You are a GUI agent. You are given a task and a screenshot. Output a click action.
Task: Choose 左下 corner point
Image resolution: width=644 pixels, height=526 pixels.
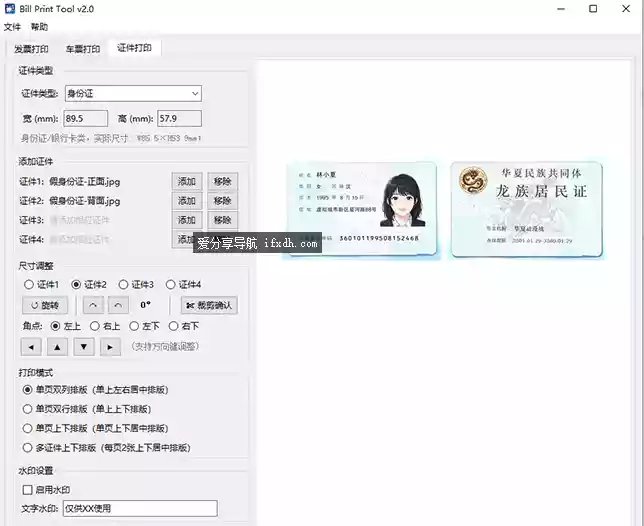point(144,326)
